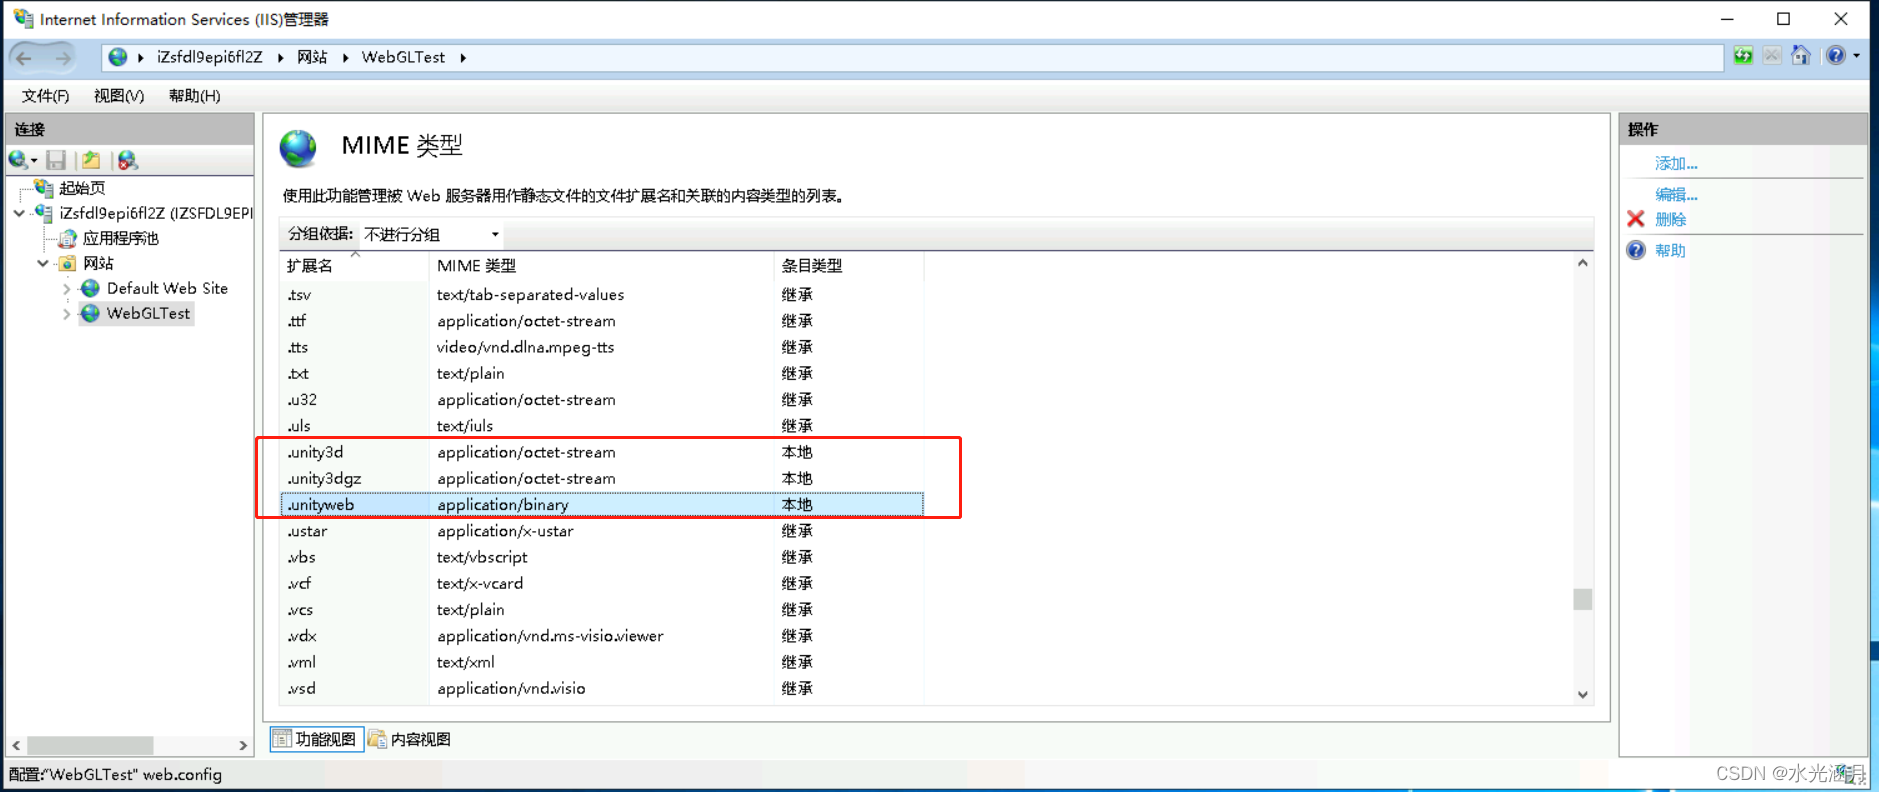1879x792 pixels.
Task: Click the 编辑... link in Actions pane
Action: pos(1676,194)
